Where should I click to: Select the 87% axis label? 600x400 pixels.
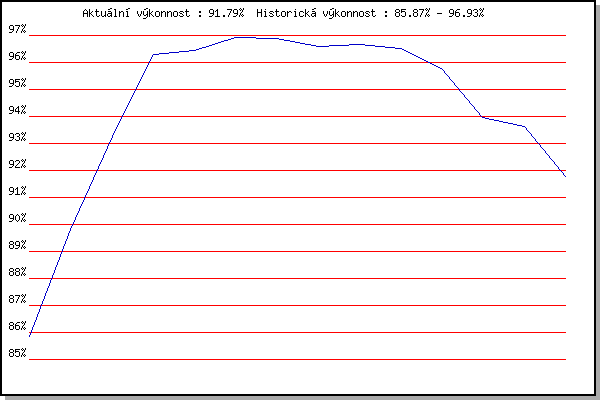point(17,299)
